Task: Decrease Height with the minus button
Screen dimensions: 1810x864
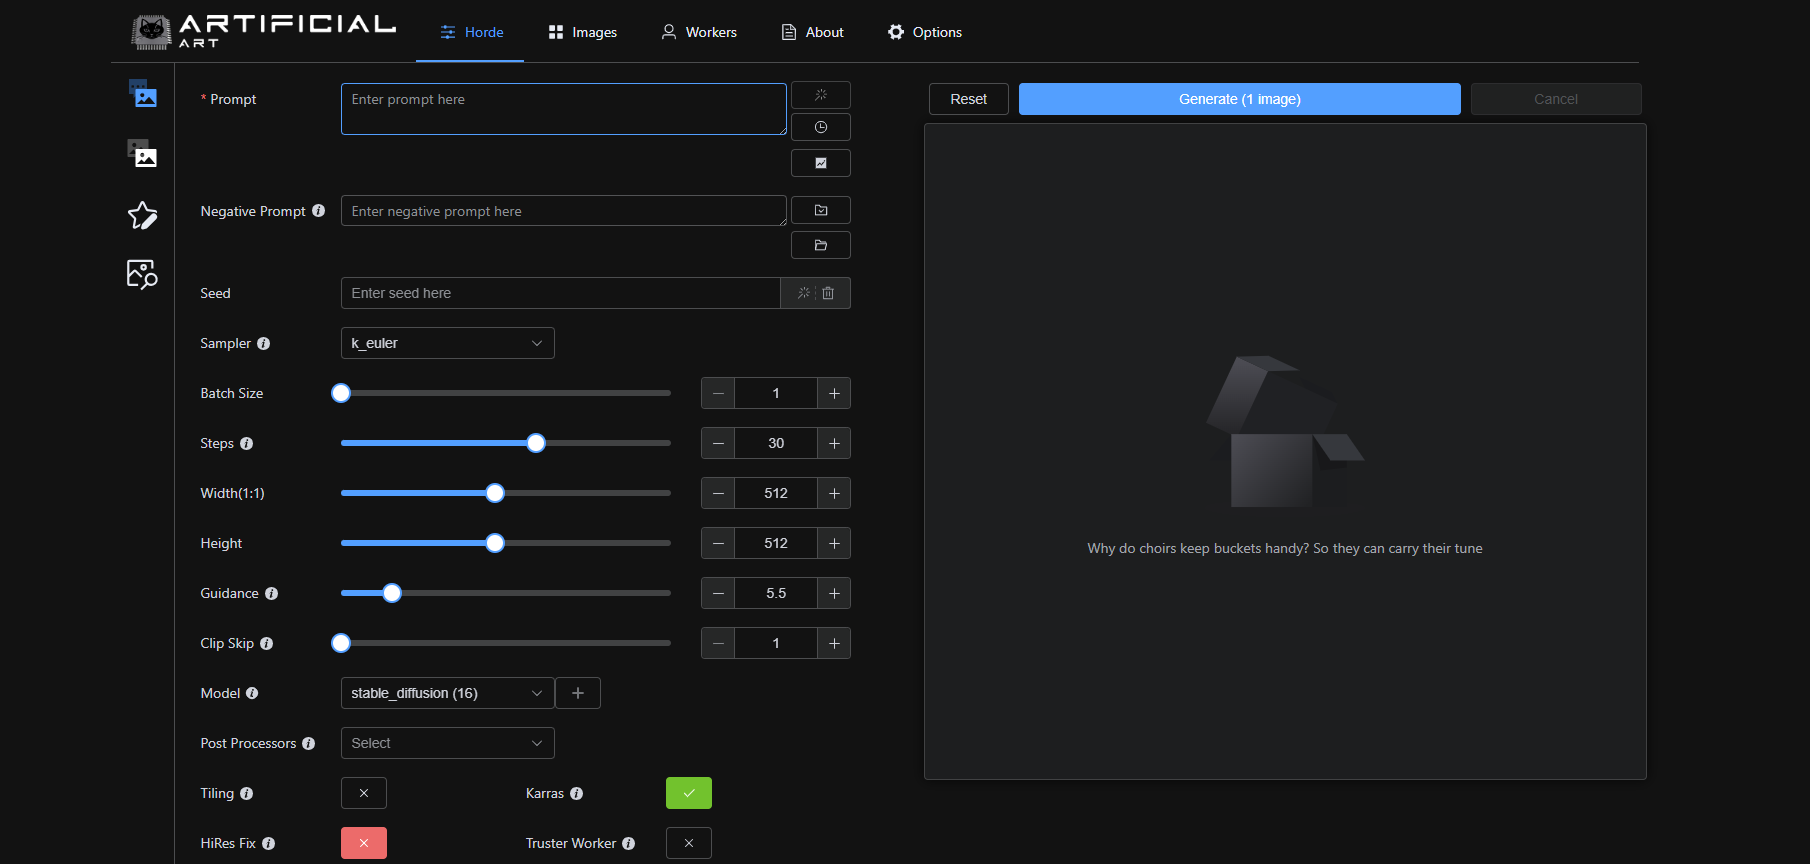Action: click(718, 543)
